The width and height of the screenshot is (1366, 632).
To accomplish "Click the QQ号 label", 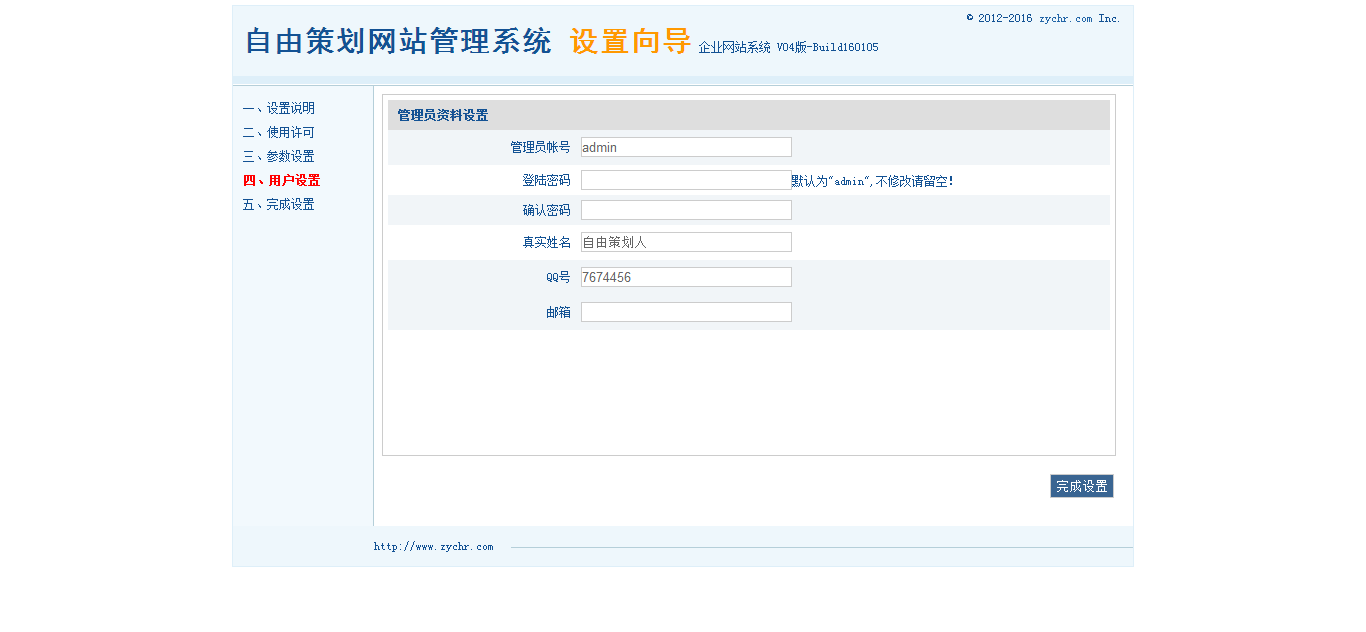I will pos(558,277).
